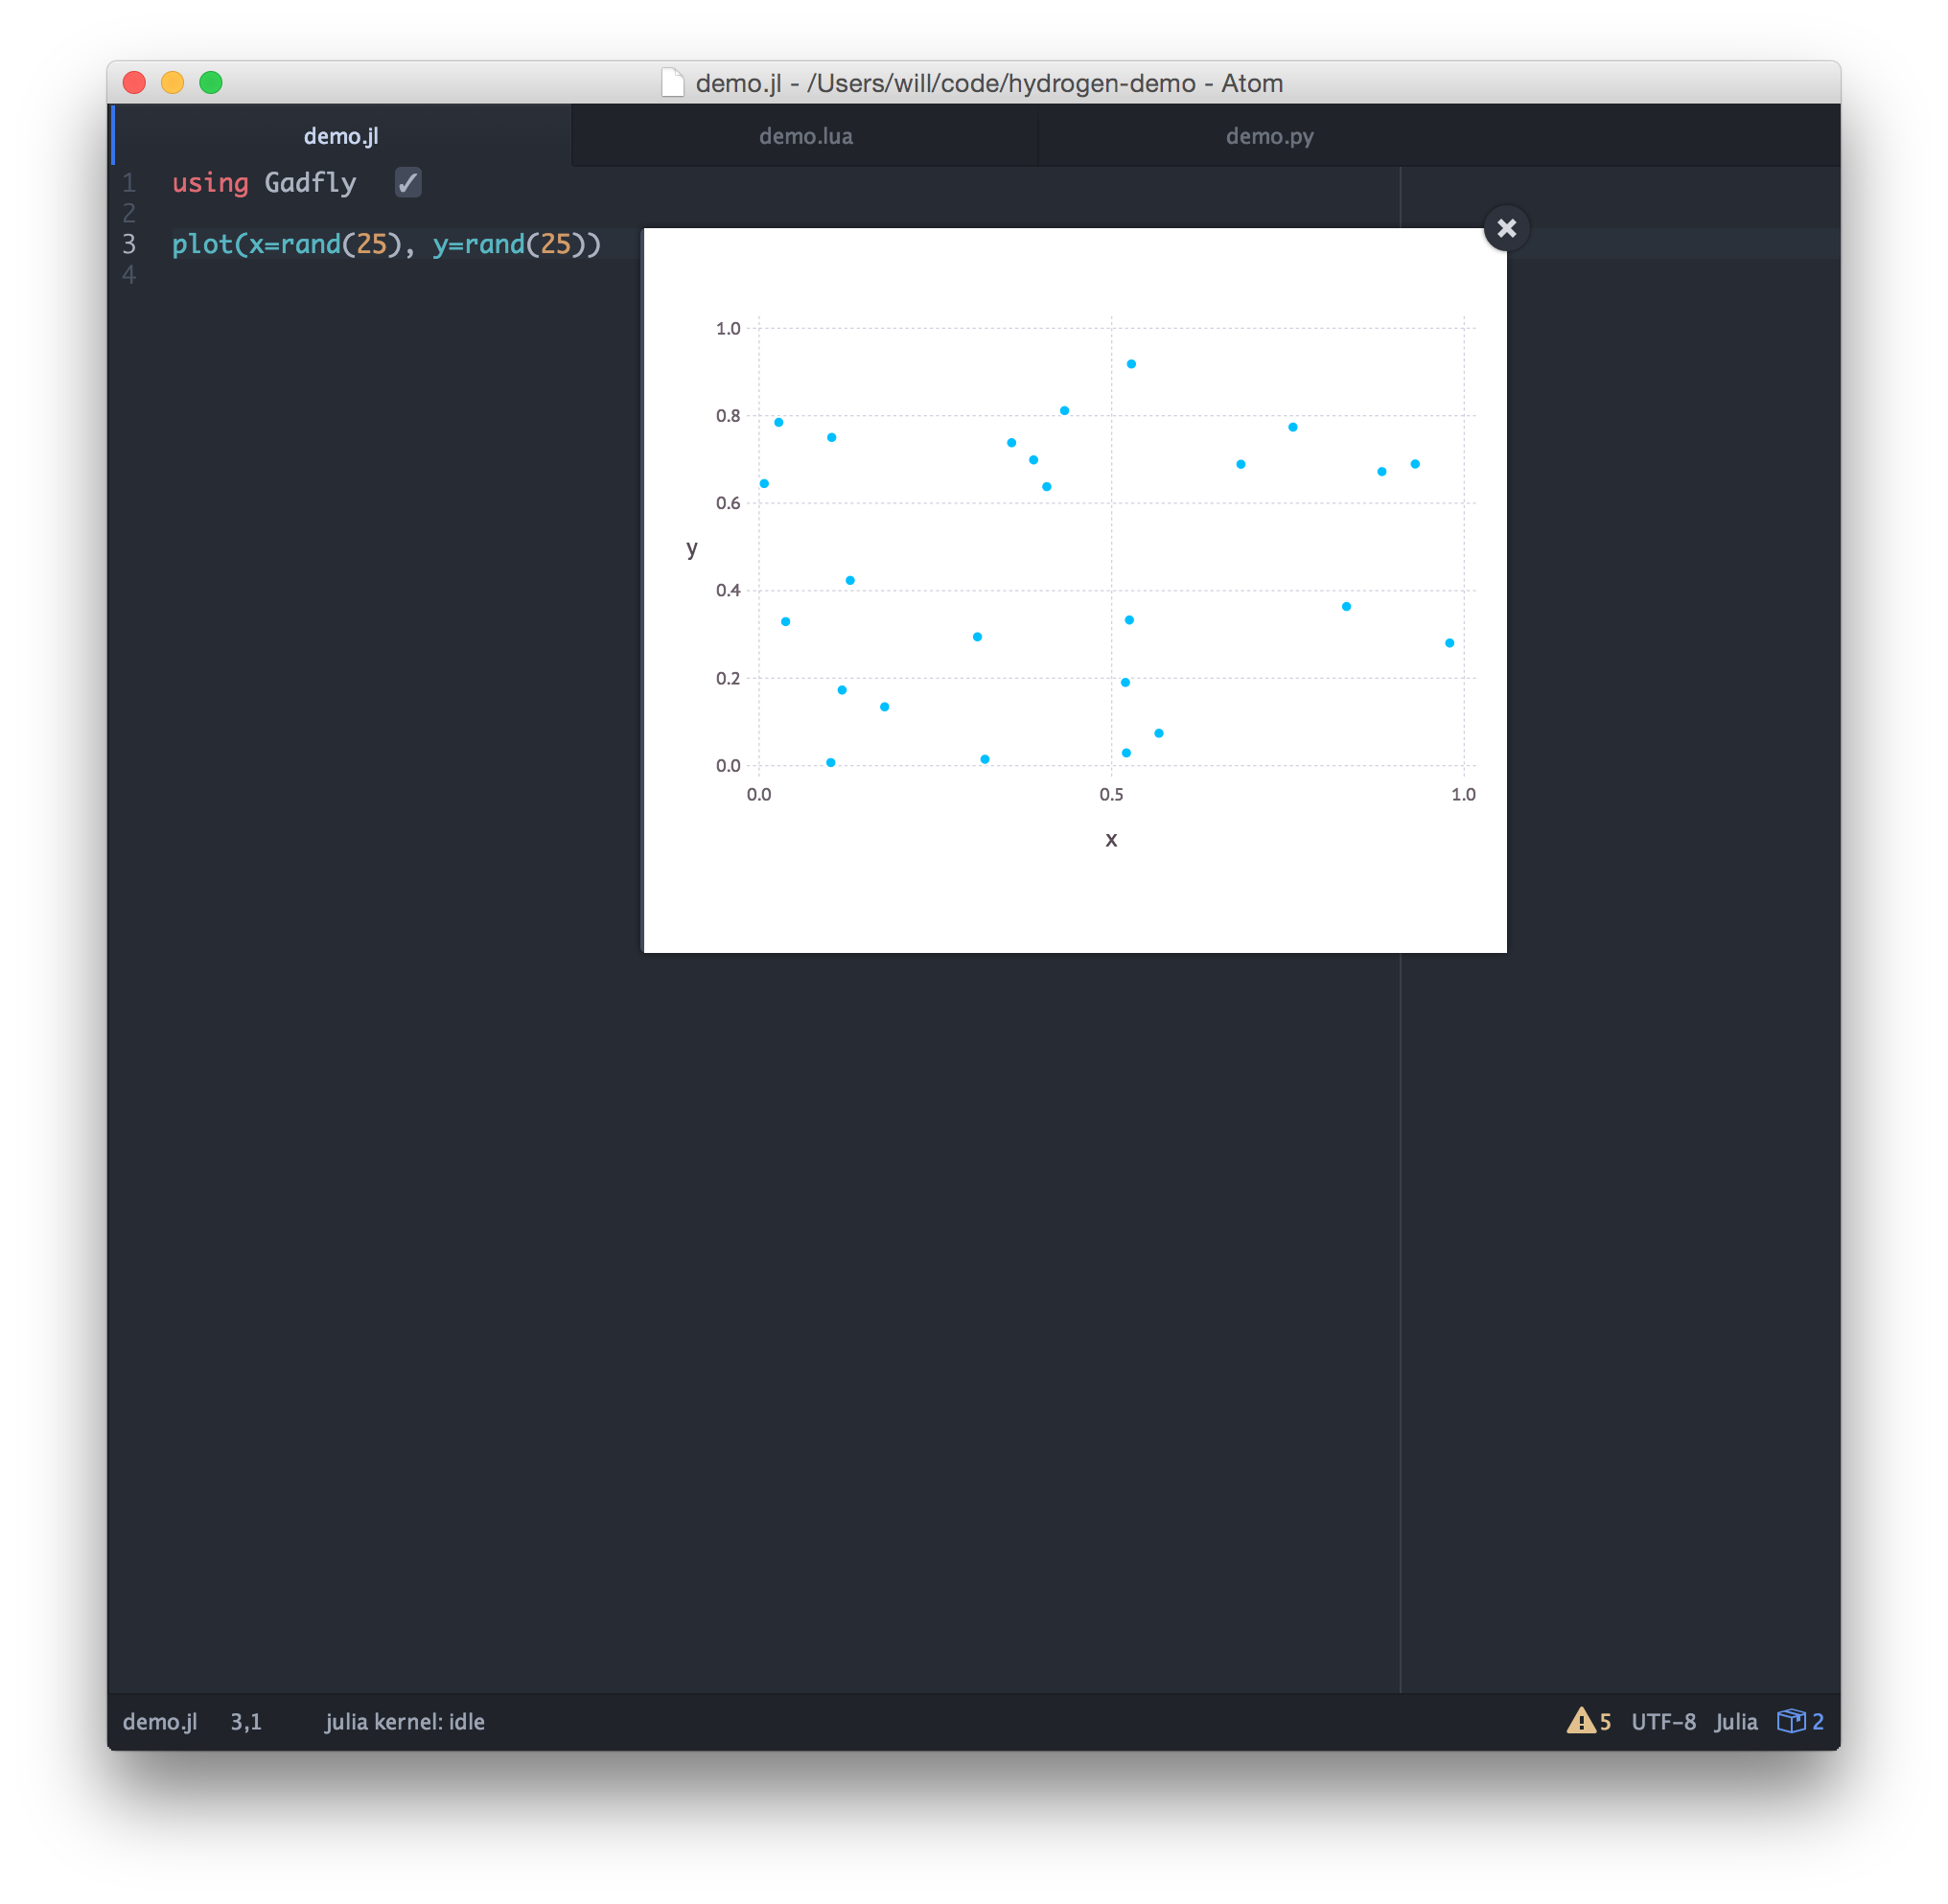The height and width of the screenshot is (1904, 1948).
Task: Click the document icon in the title bar
Action: 673,83
